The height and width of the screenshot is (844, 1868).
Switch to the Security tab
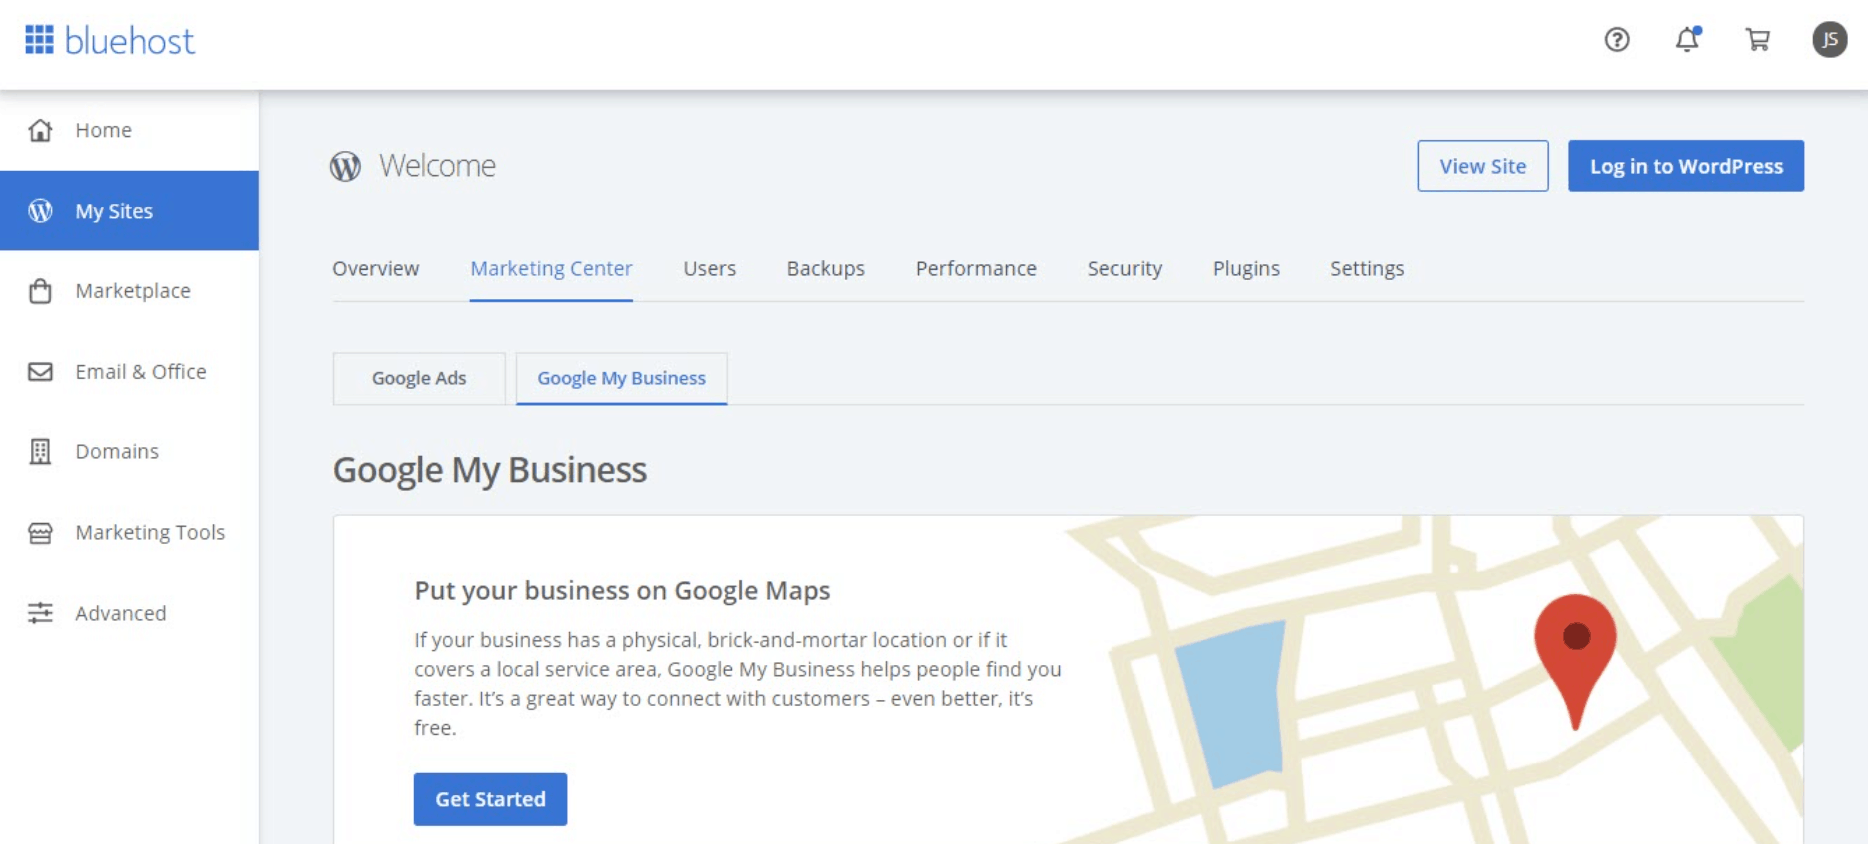coord(1125,268)
